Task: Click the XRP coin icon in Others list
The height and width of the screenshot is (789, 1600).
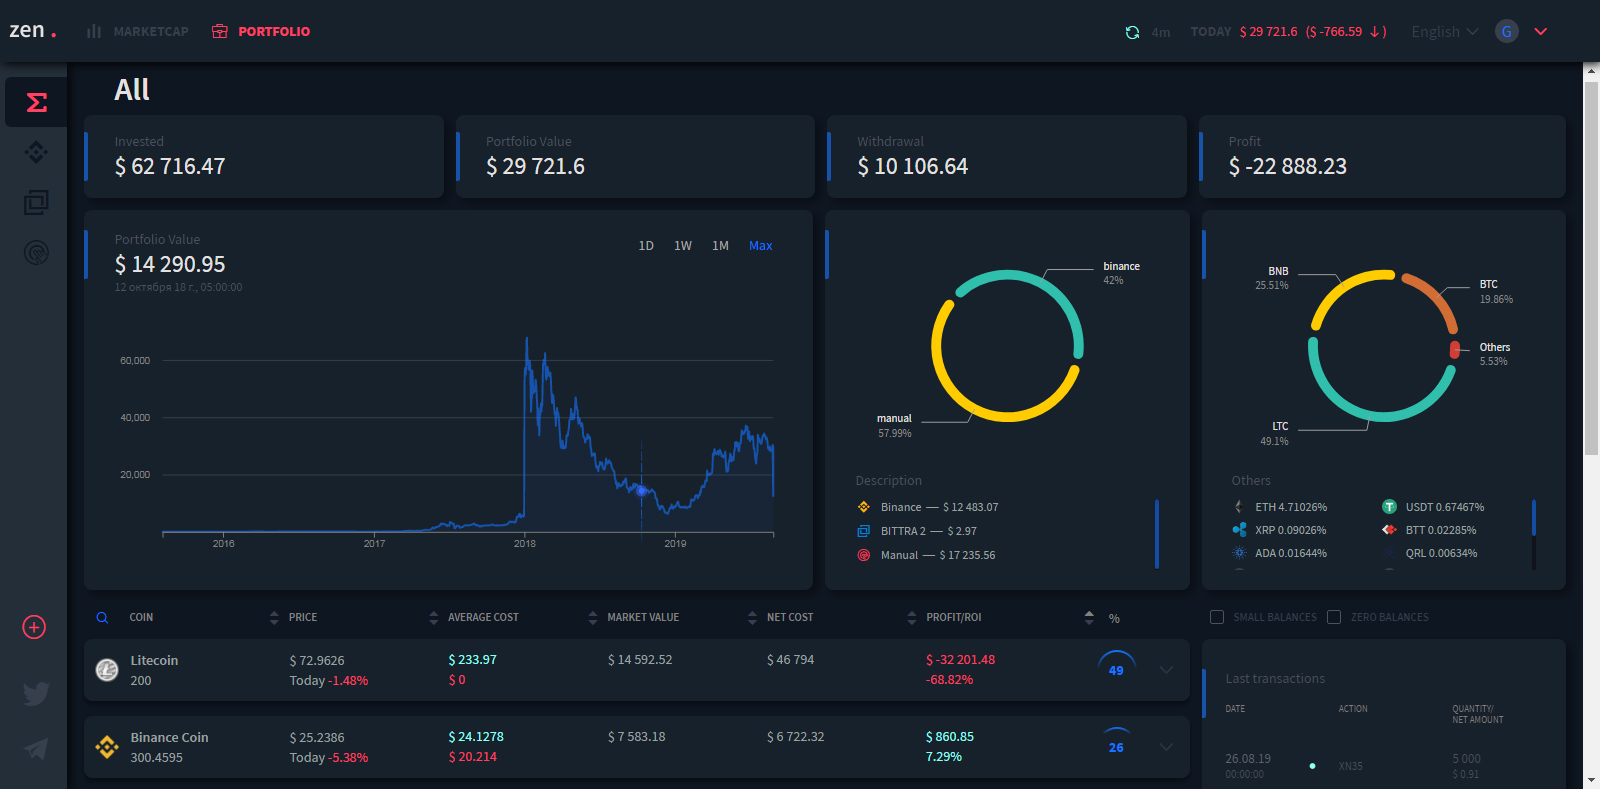Action: coord(1239,530)
